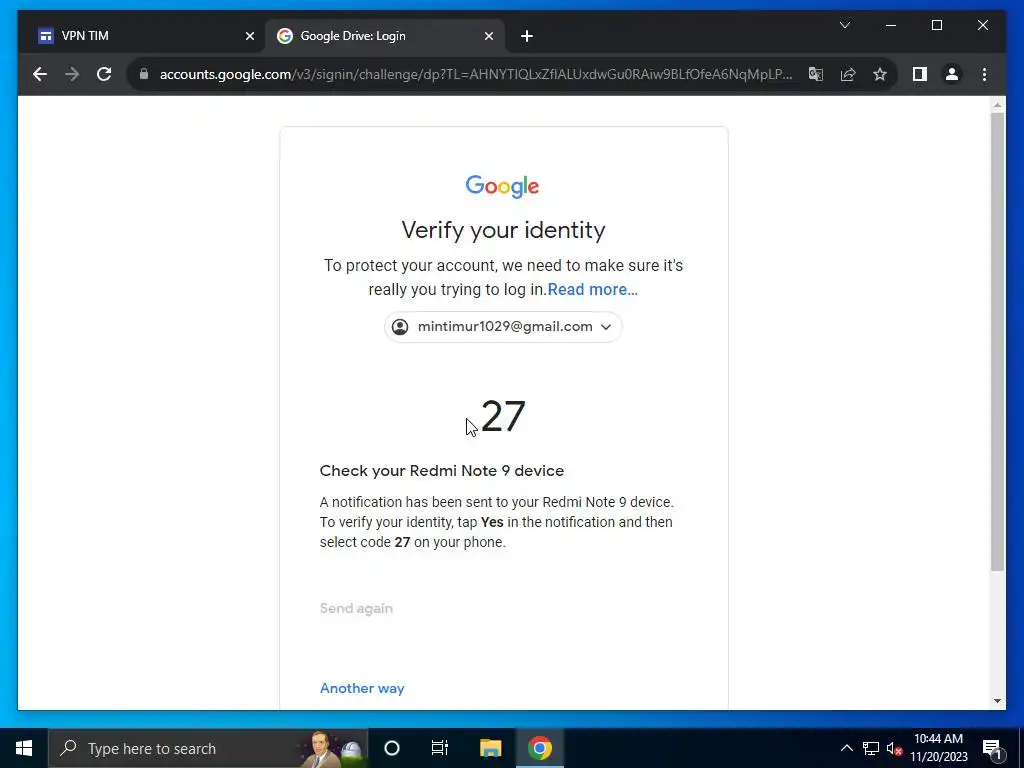The image size is (1024, 768).
Task: Click the address bar URL
Action: (x=476, y=74)
